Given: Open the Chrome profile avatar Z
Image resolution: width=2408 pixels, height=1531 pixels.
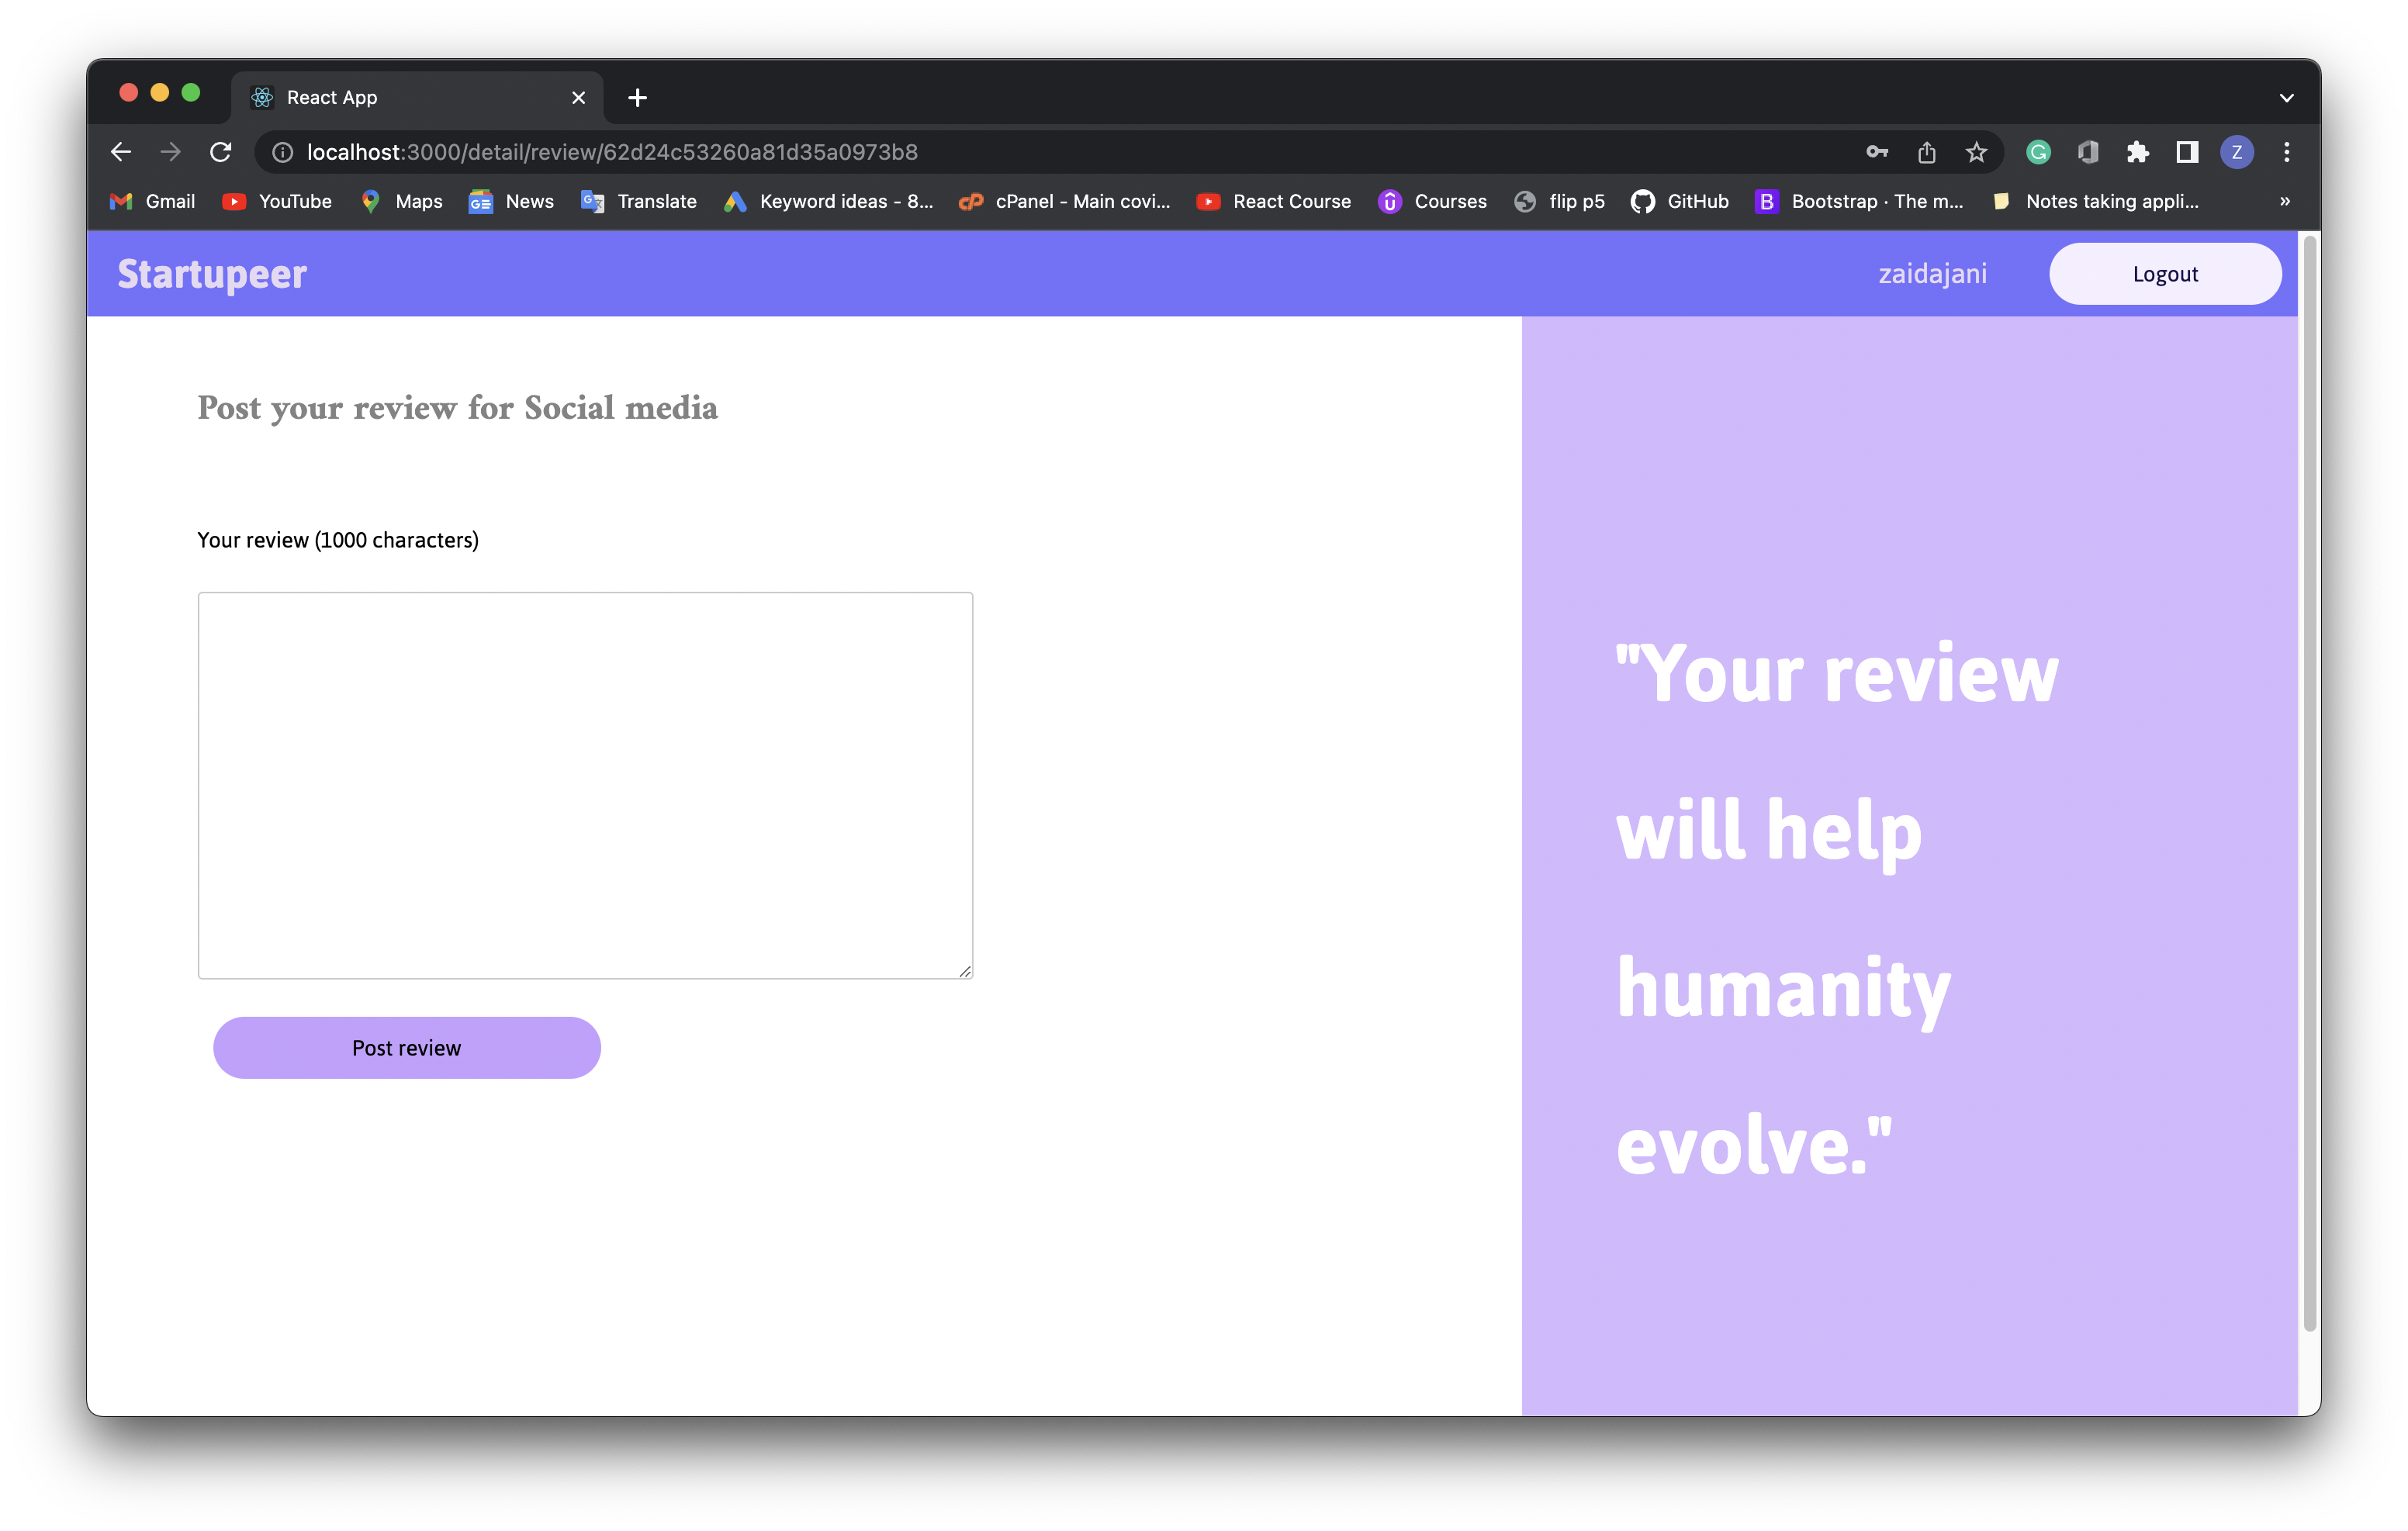Looking at the screenshot, I should [x=2237, y=152].
